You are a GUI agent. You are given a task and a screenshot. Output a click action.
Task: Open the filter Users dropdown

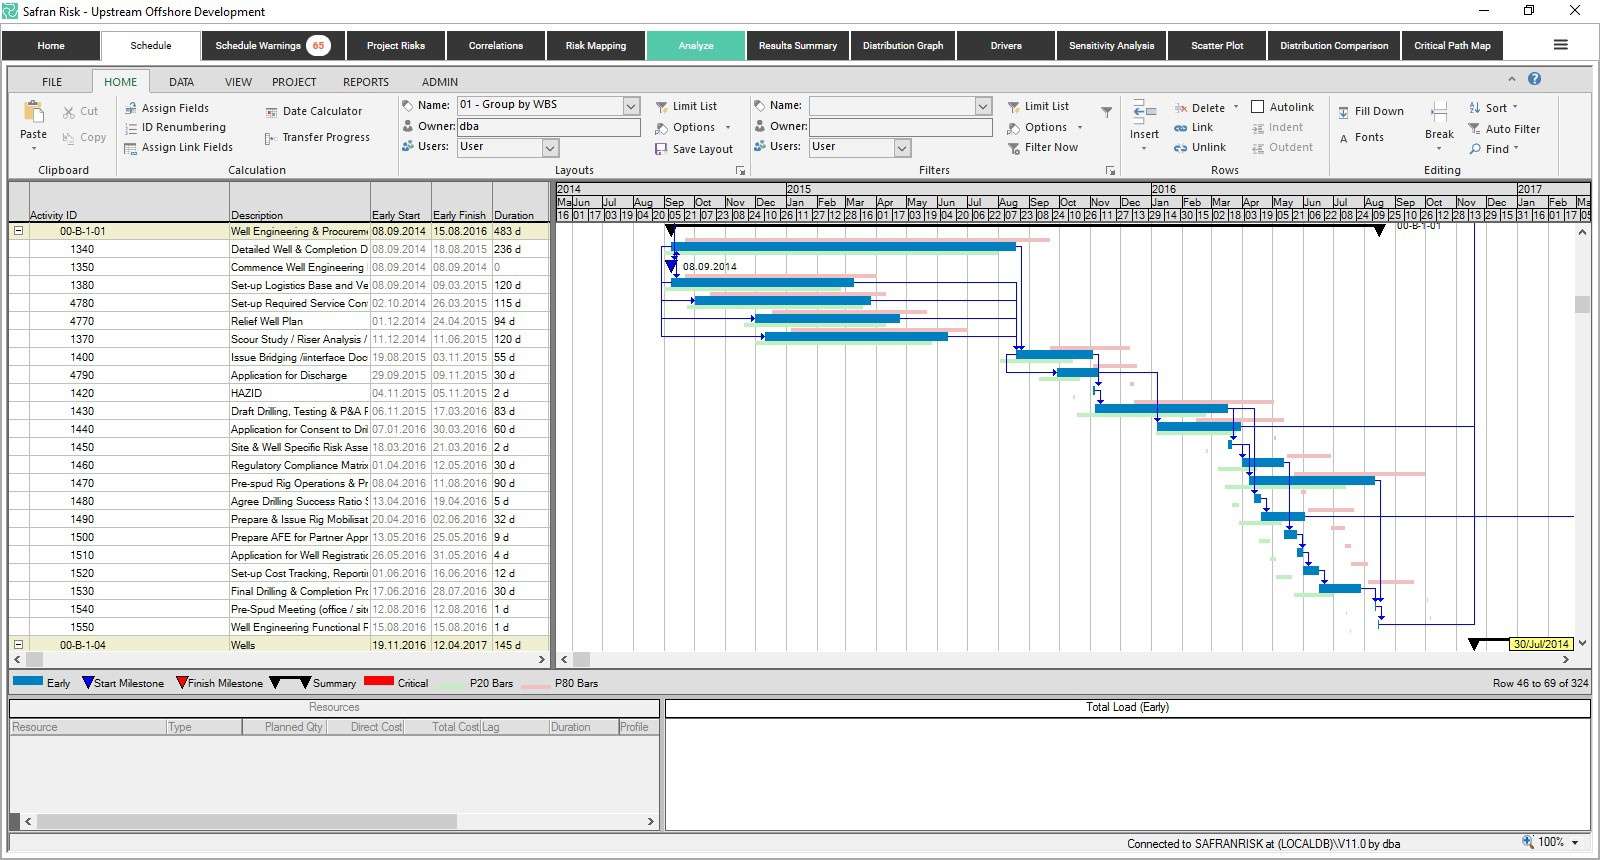[902, 148]
